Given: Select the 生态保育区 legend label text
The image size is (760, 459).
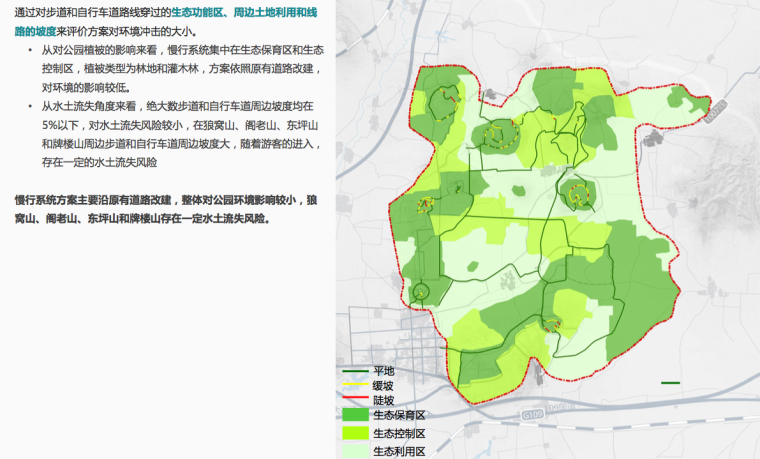Looking at the screenshot, I should (399, 415).
